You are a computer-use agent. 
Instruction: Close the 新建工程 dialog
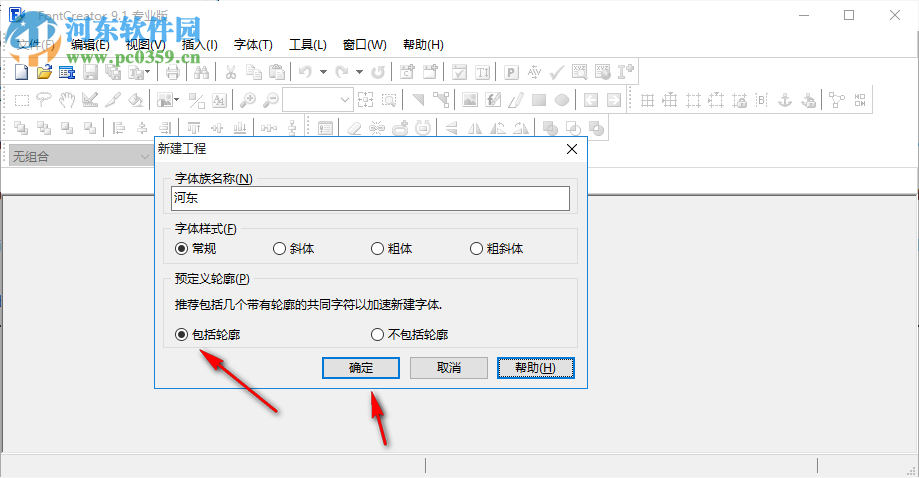(572, 149)
